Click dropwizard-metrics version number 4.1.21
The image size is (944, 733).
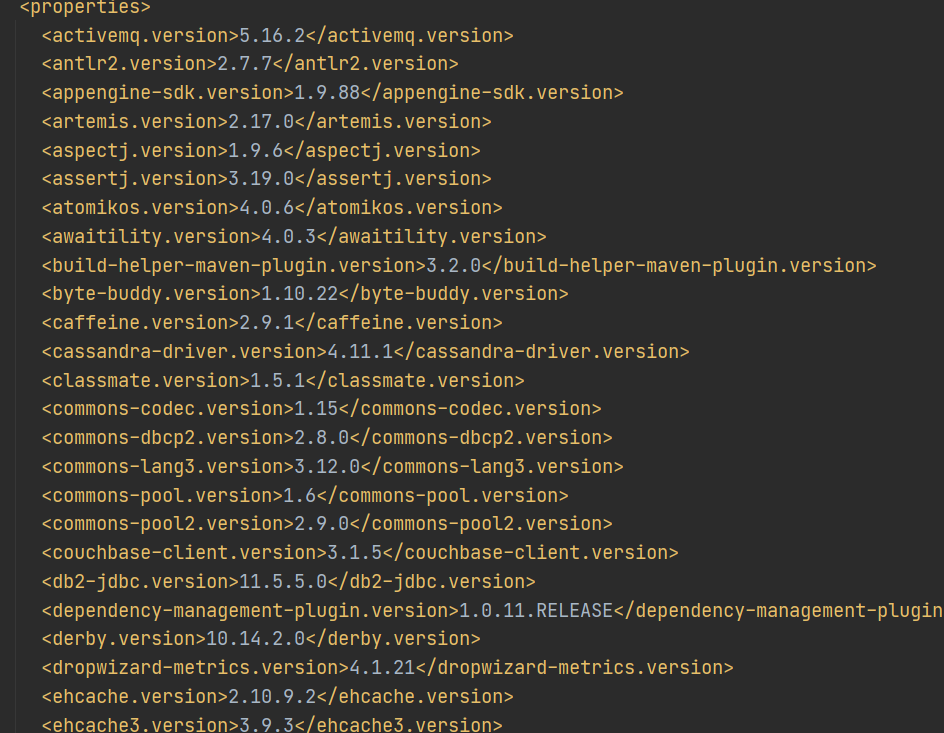point(376,668)
